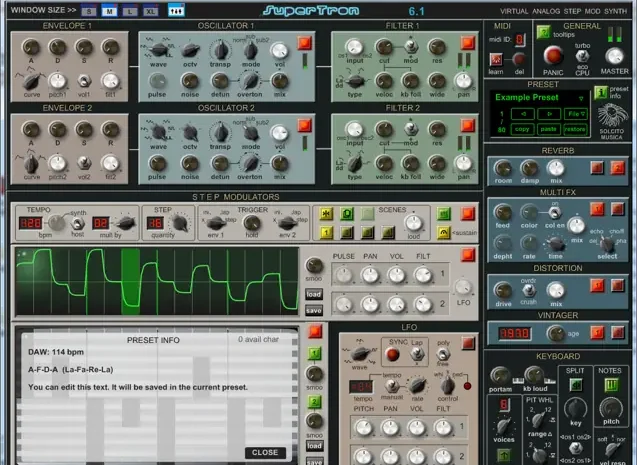Select window size XL
The height and width of the screenshot is (465, 637).
click(x=151, y=10)
